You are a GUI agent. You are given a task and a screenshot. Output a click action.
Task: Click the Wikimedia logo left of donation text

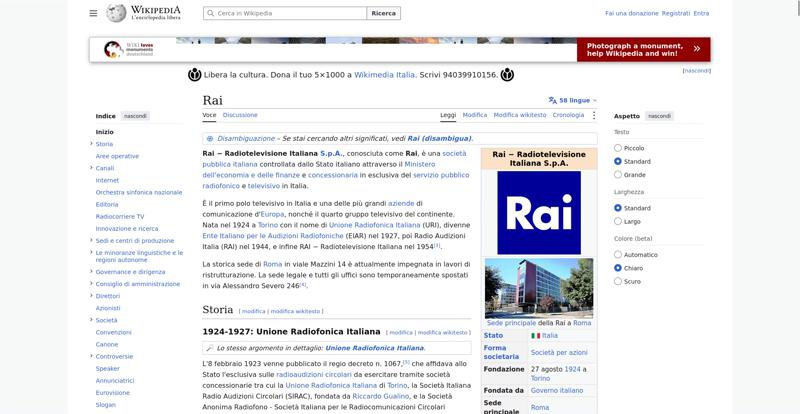tap(195, 75)
